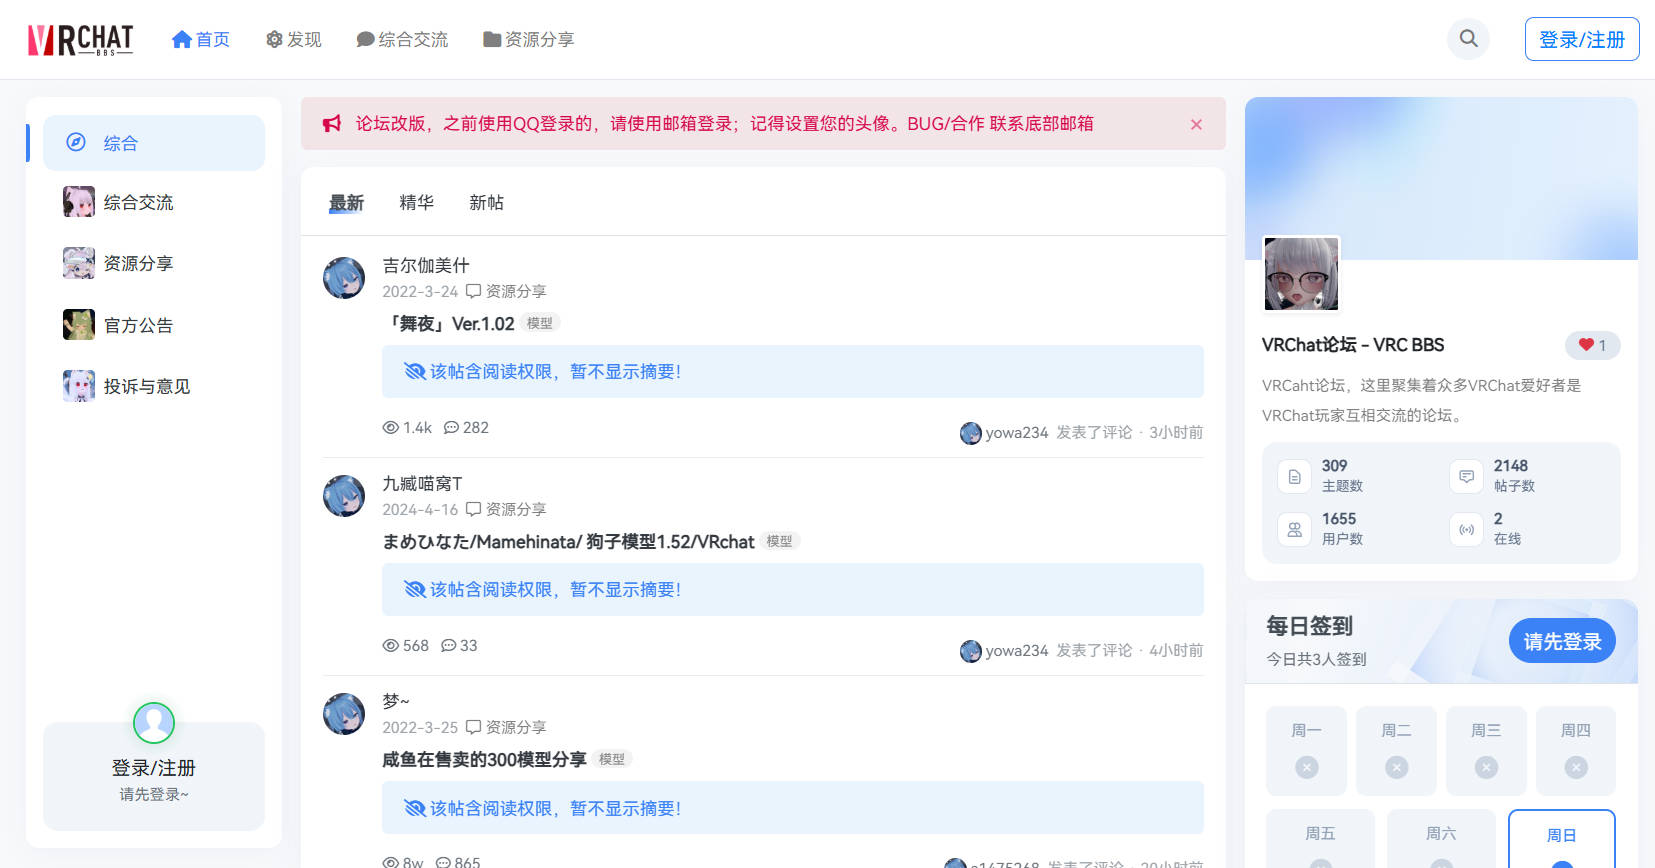Open 九臧喵窝T's user avatar
Screen dimensions: 1655x868
344,496
